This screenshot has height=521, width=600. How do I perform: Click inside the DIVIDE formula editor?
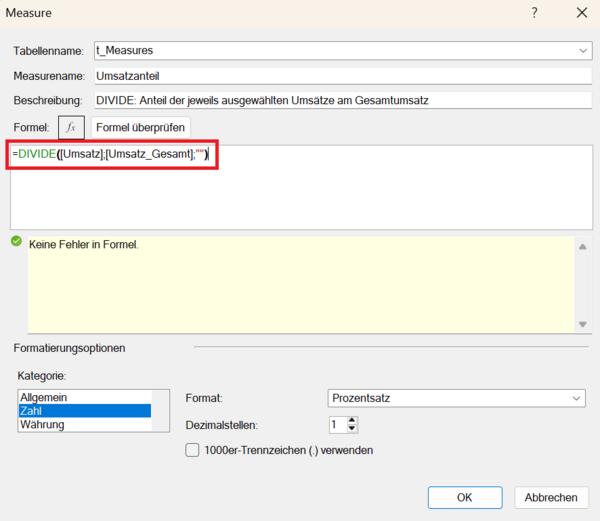point(300,190)
